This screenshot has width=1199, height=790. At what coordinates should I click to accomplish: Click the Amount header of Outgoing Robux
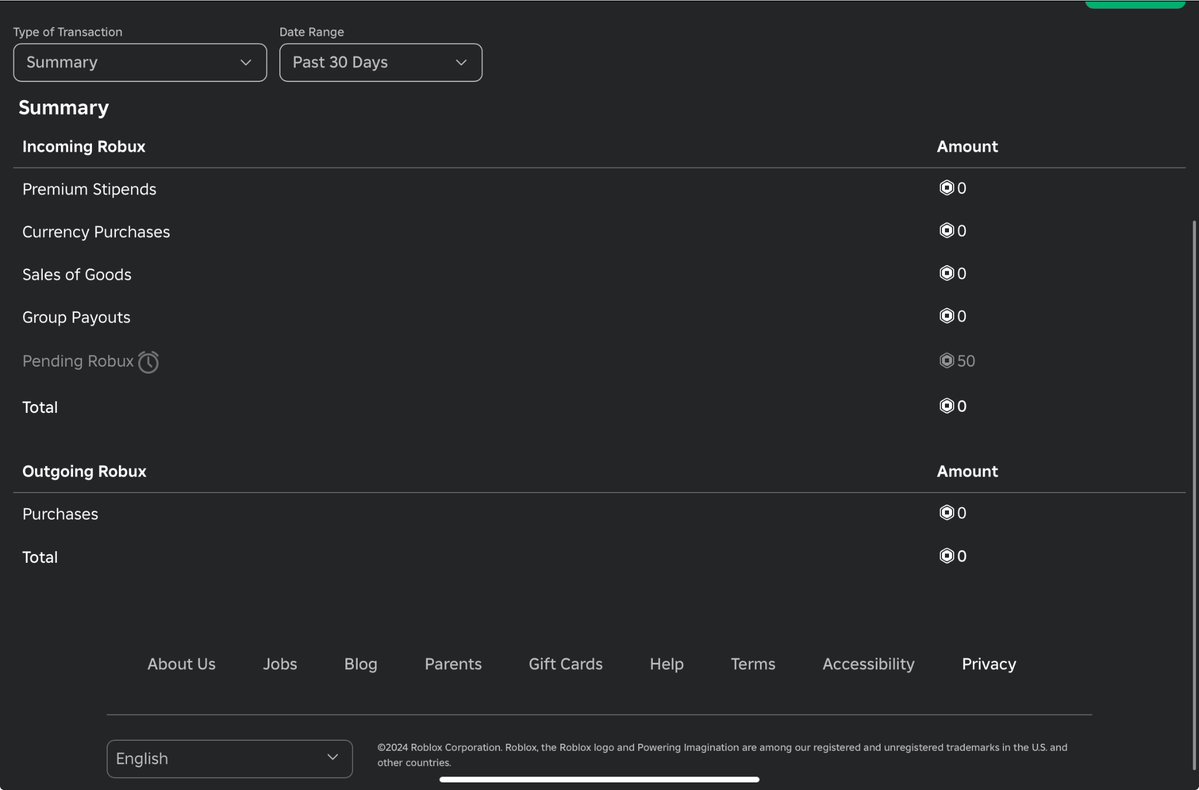click(x=967, y=472)
